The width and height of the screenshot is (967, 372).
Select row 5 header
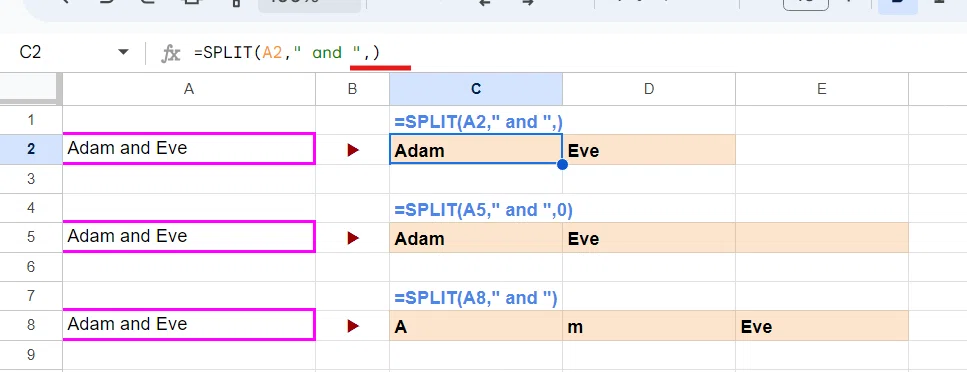tap(31, 238)
